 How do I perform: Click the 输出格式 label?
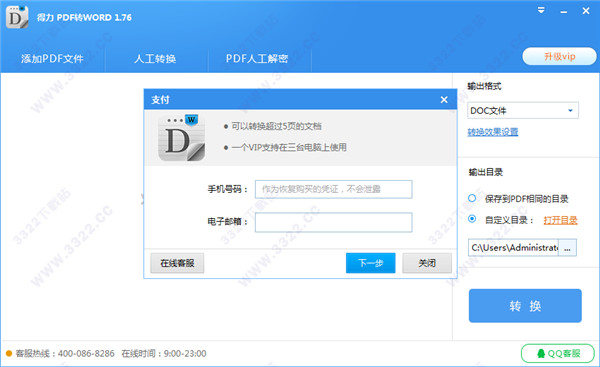tap(484, 86)
